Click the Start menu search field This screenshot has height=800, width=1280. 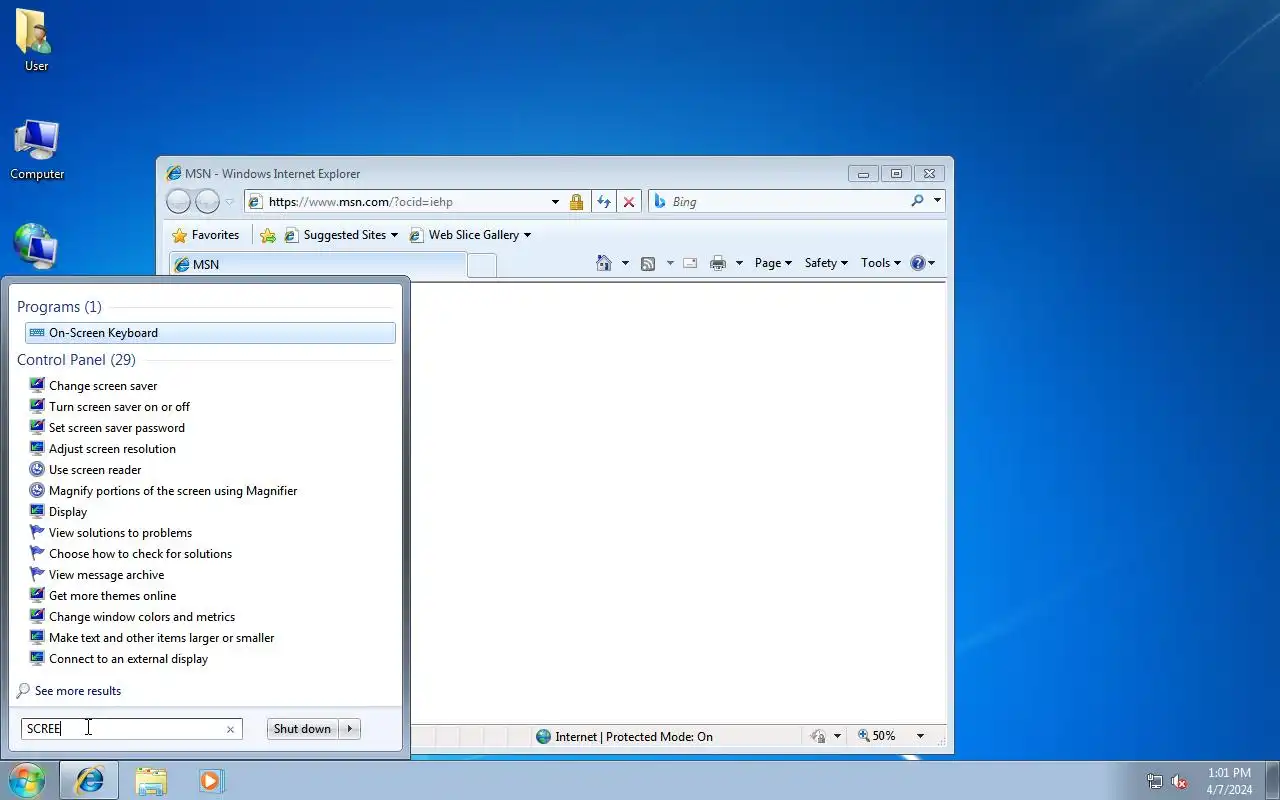pos(122,729)
